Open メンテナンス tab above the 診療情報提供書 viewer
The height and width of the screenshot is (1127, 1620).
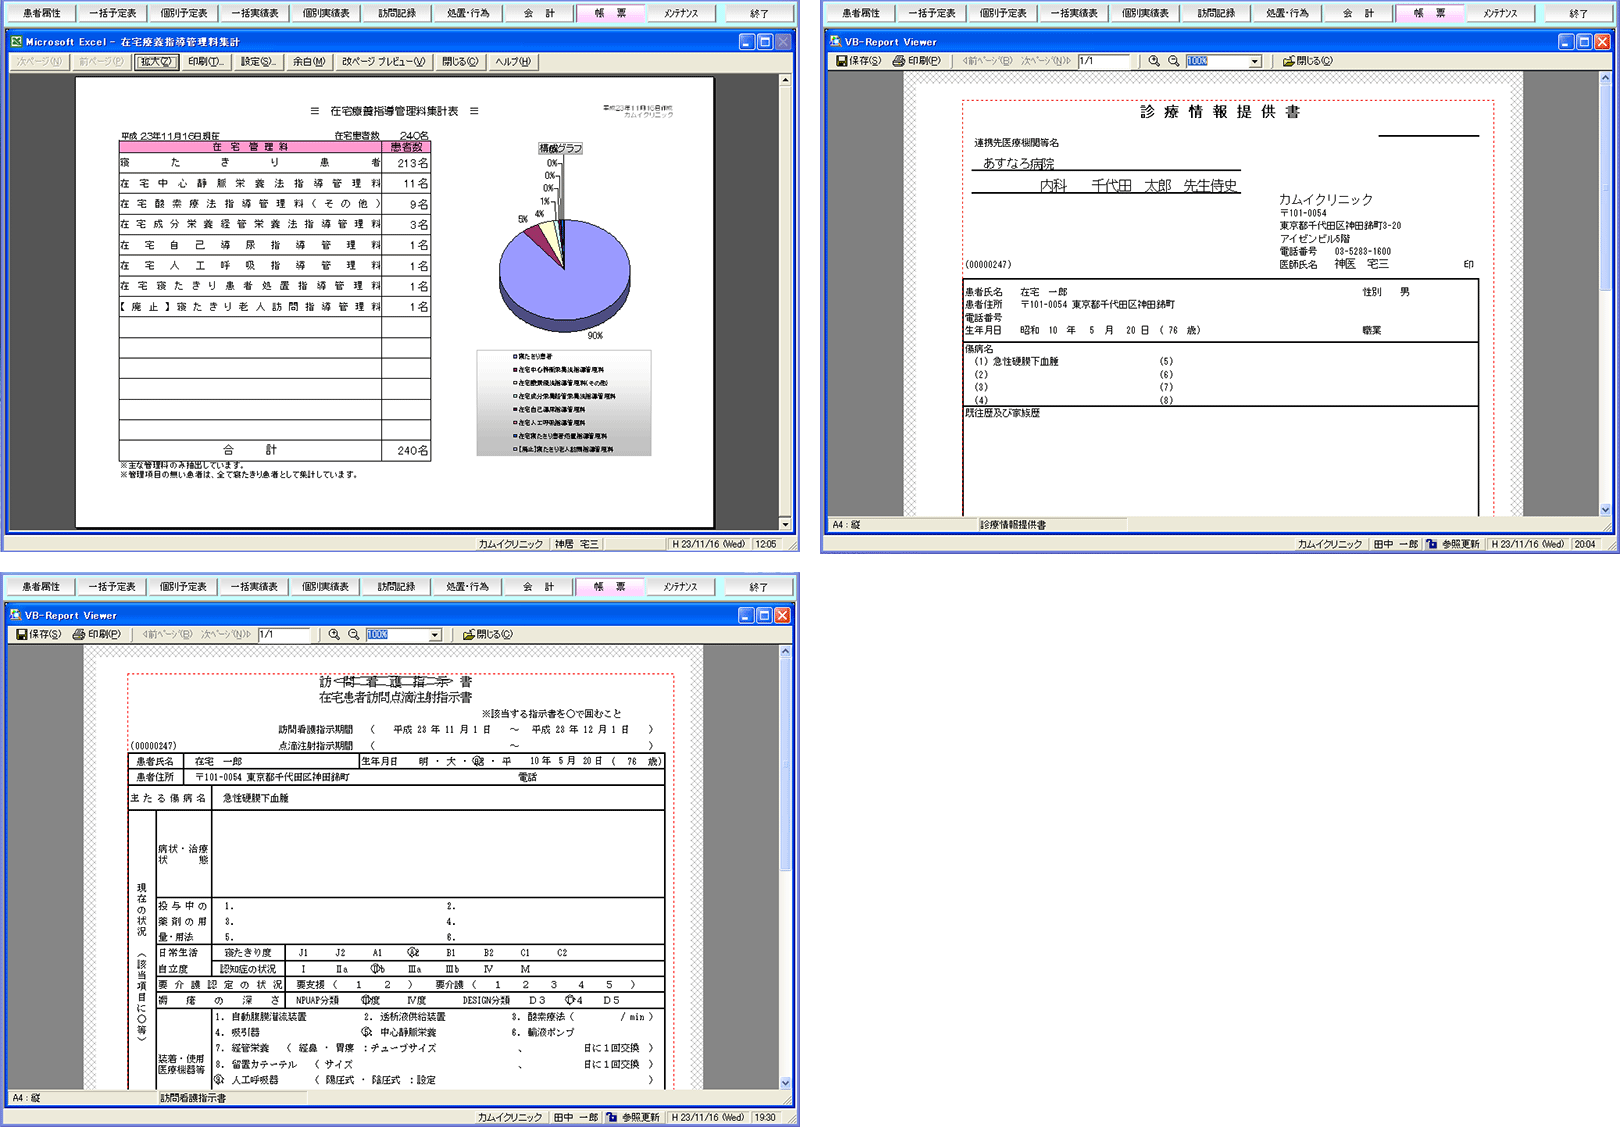(x=1500, y=13)
